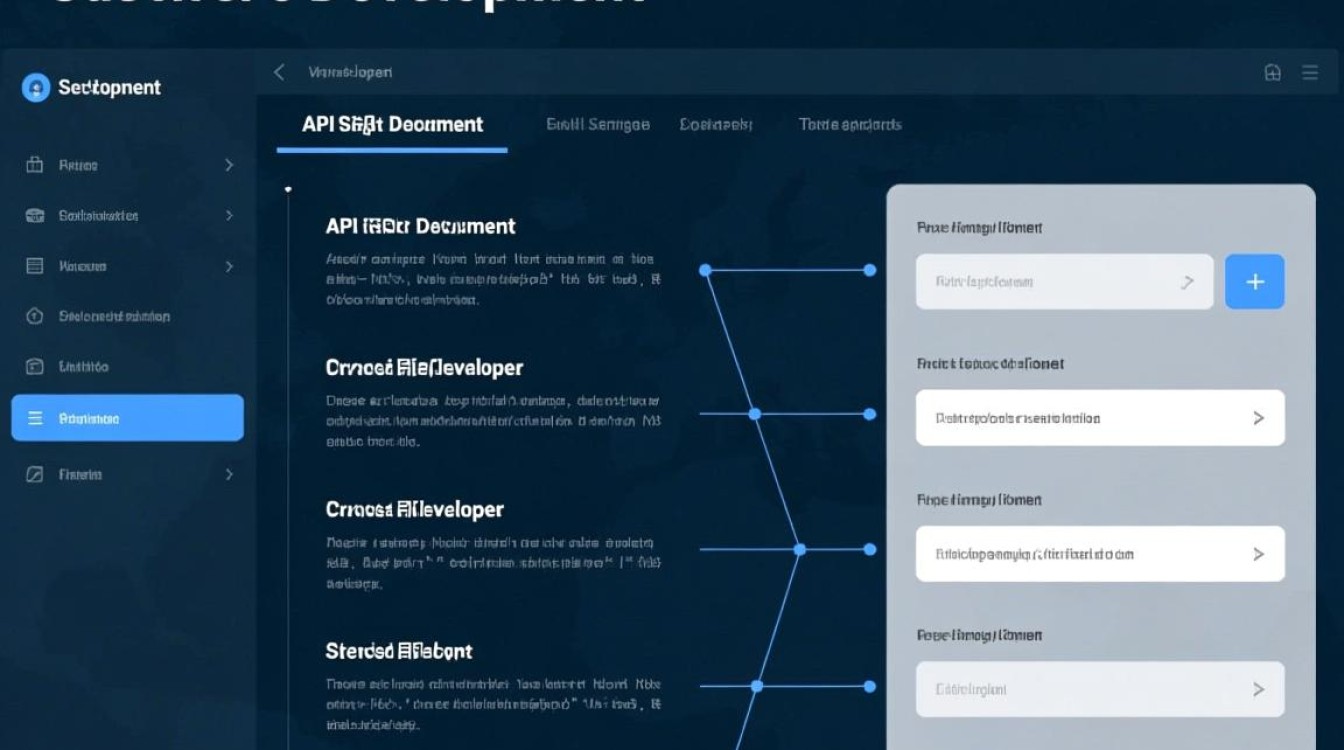1344x750 pixels.
Task: Expand the first sidebar item using its chevron
Action: tap(229, 165)
